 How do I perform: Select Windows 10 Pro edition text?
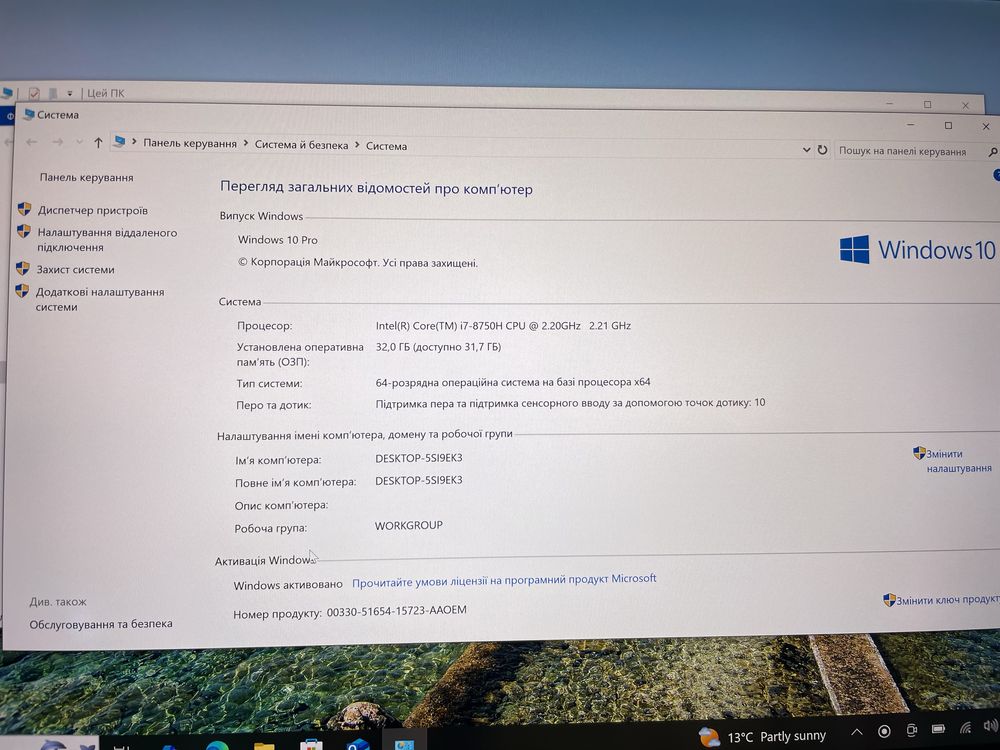[277, 240]
